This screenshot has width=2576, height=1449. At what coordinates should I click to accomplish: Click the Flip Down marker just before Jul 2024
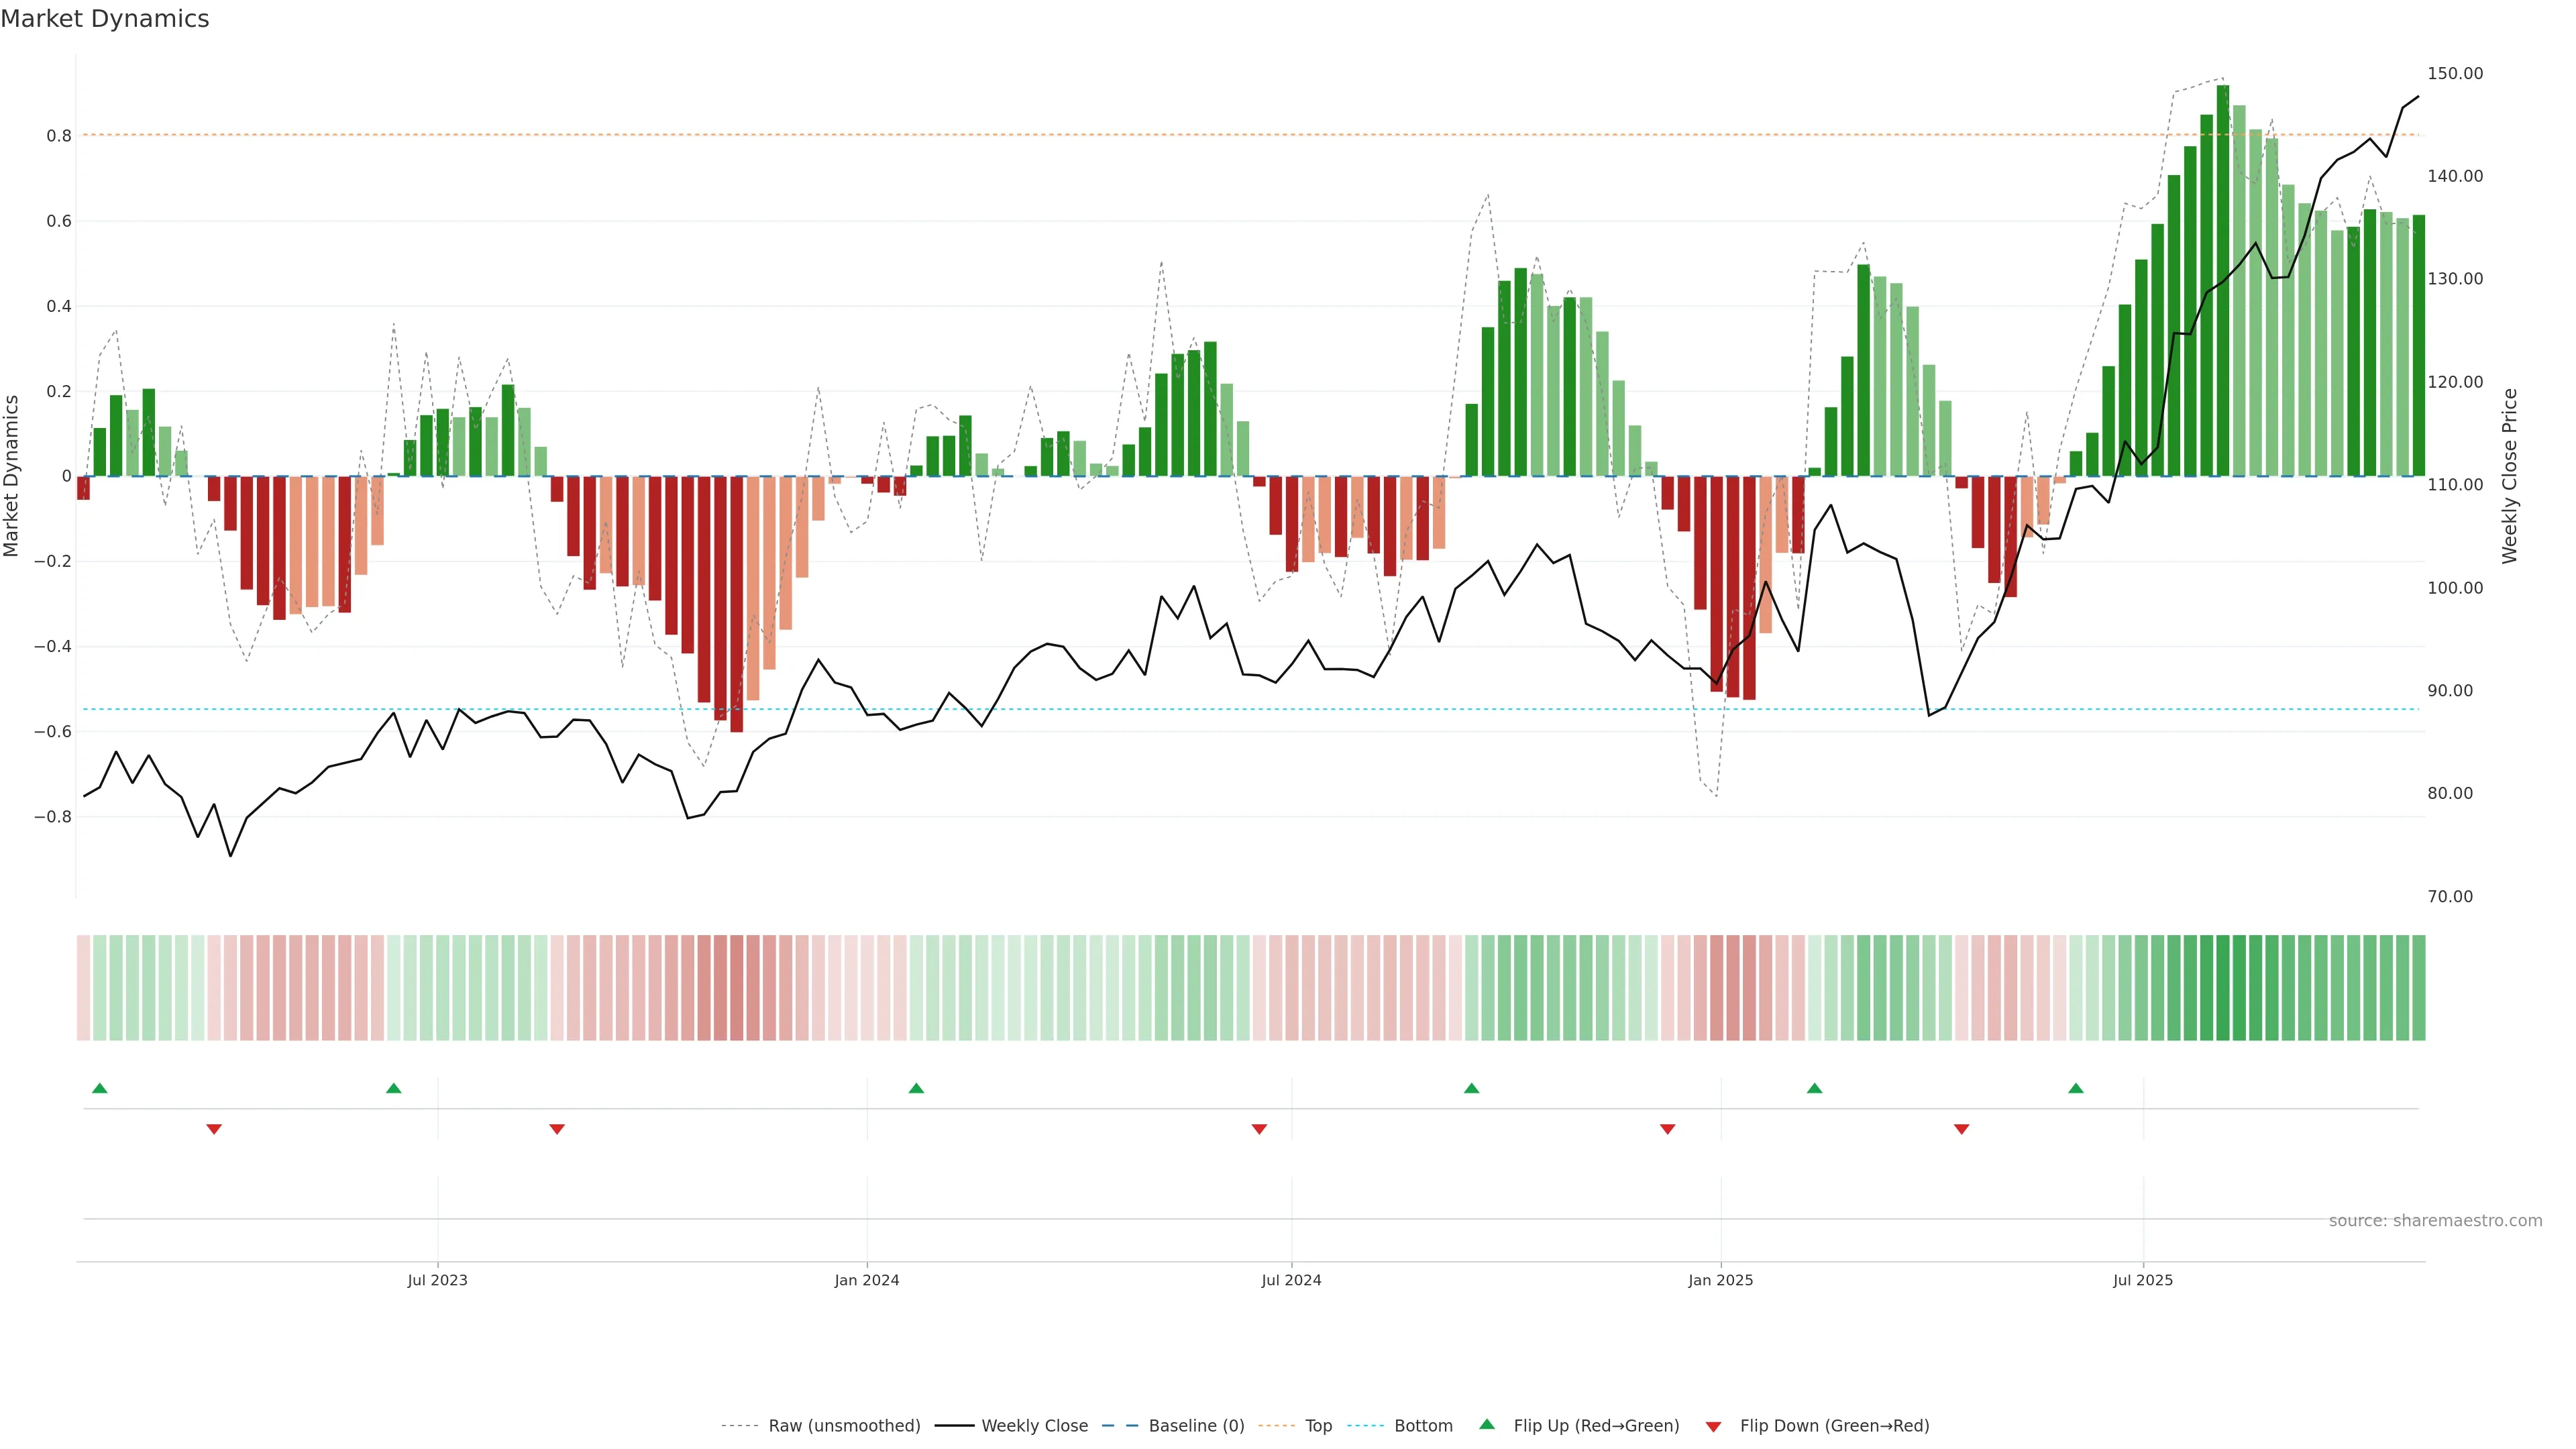point(1259,1129)
